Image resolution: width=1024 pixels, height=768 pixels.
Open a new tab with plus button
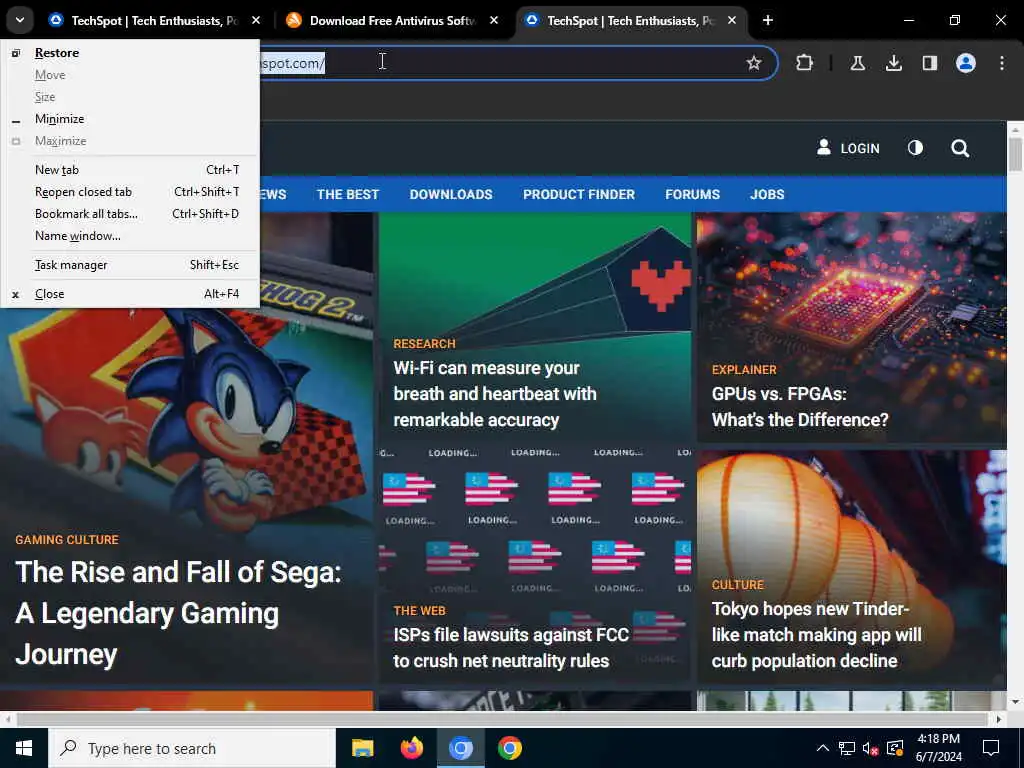pos(768,20)
